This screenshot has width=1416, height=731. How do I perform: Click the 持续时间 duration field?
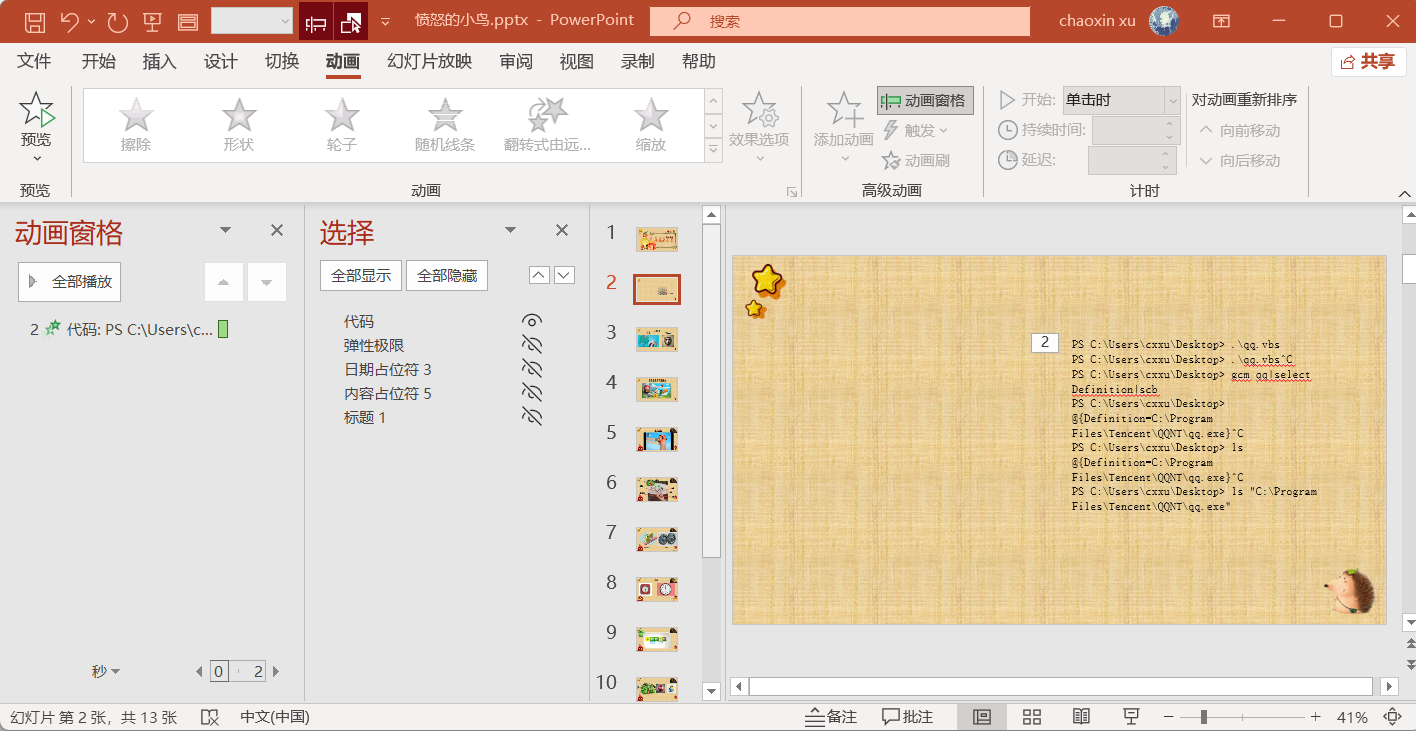click(x=1138, y=130)
